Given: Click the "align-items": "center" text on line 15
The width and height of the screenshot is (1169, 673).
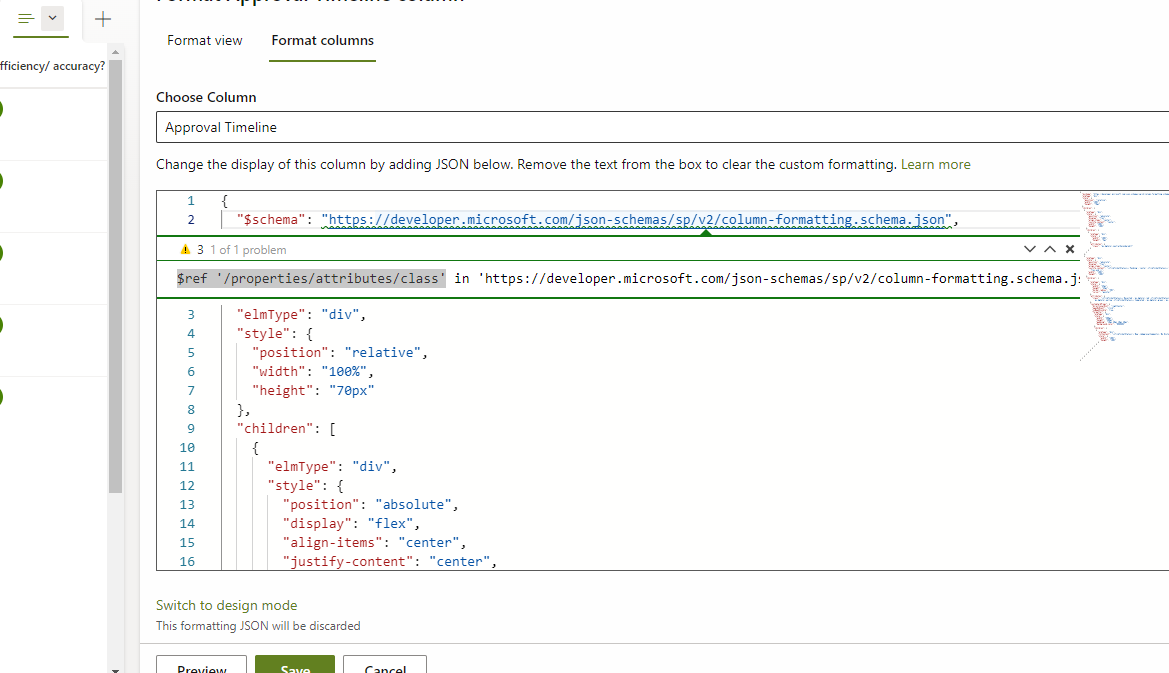Looking at the screenshot, I should tap(374, 543).
